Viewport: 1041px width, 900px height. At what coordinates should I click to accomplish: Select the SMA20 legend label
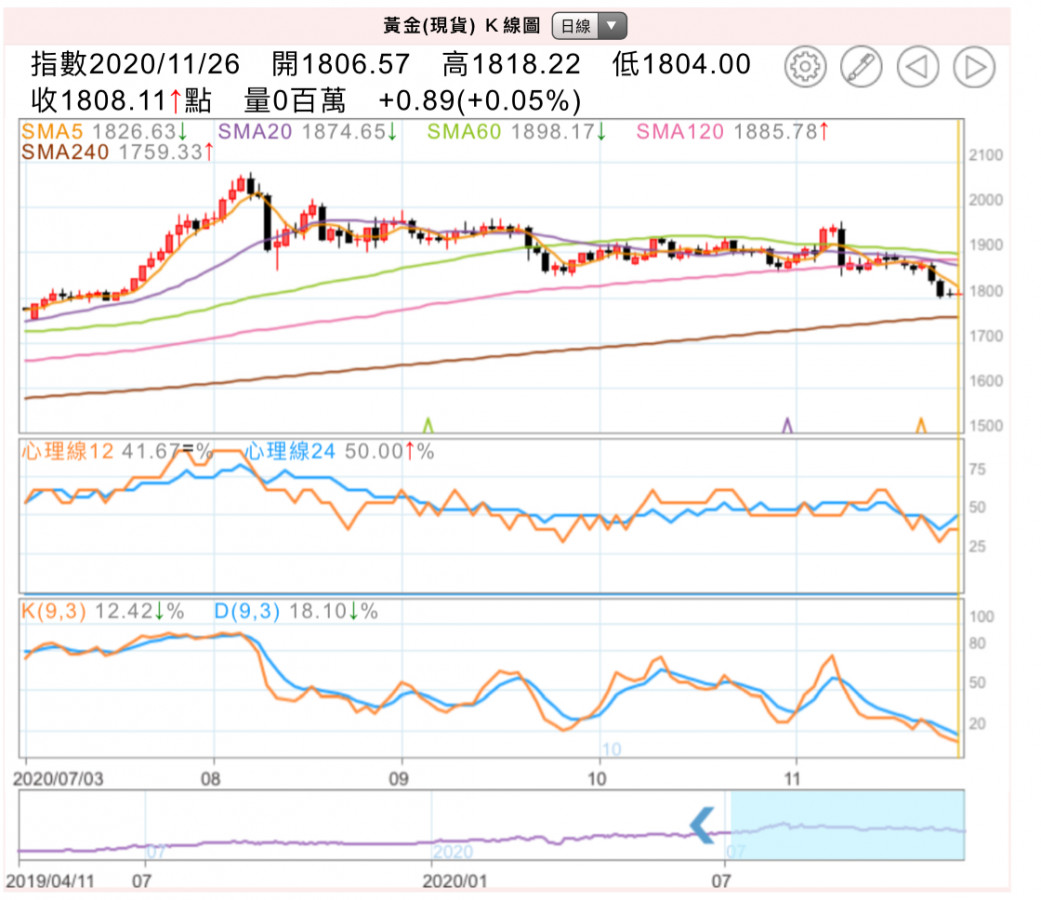(x=255, y=131)
